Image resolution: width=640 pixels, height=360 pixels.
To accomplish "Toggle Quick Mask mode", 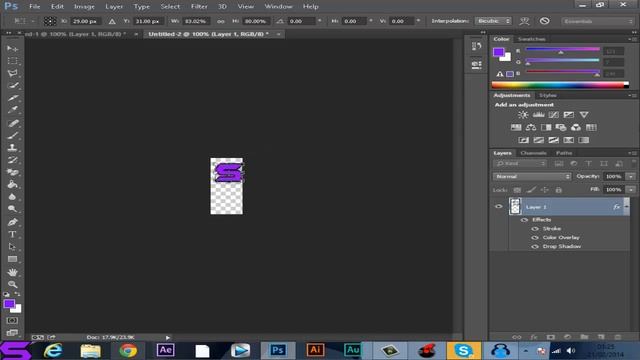I will 12,320.
